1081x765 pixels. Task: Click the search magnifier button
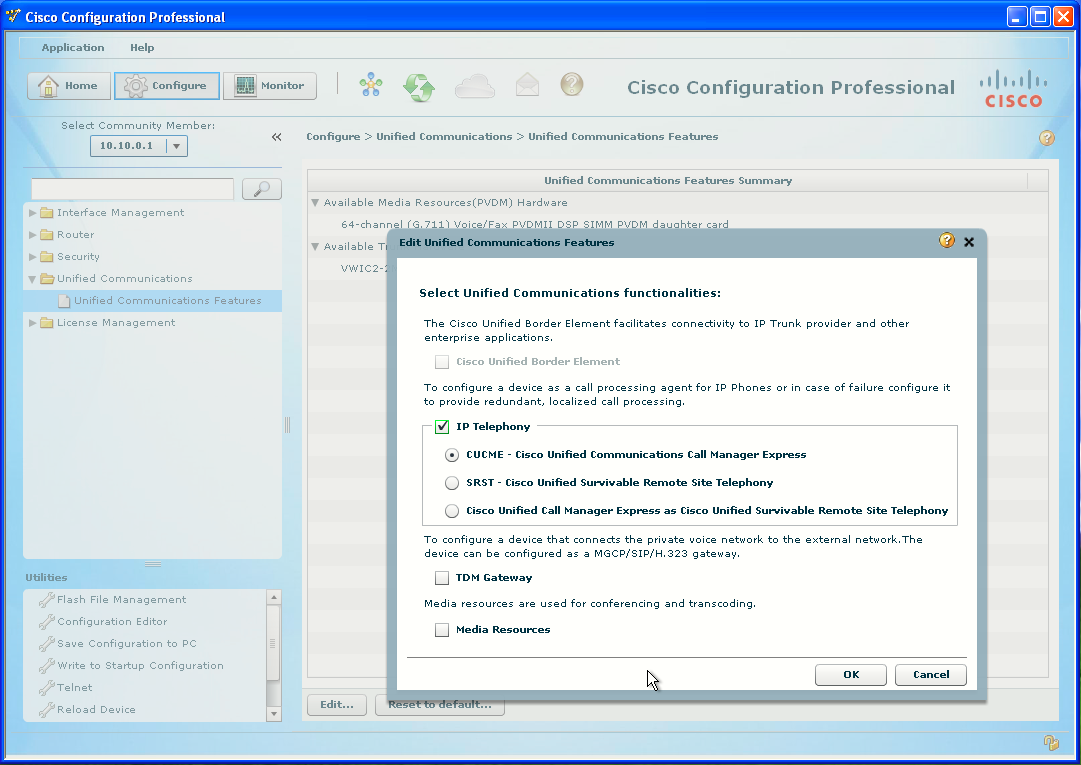coord(262,189)
